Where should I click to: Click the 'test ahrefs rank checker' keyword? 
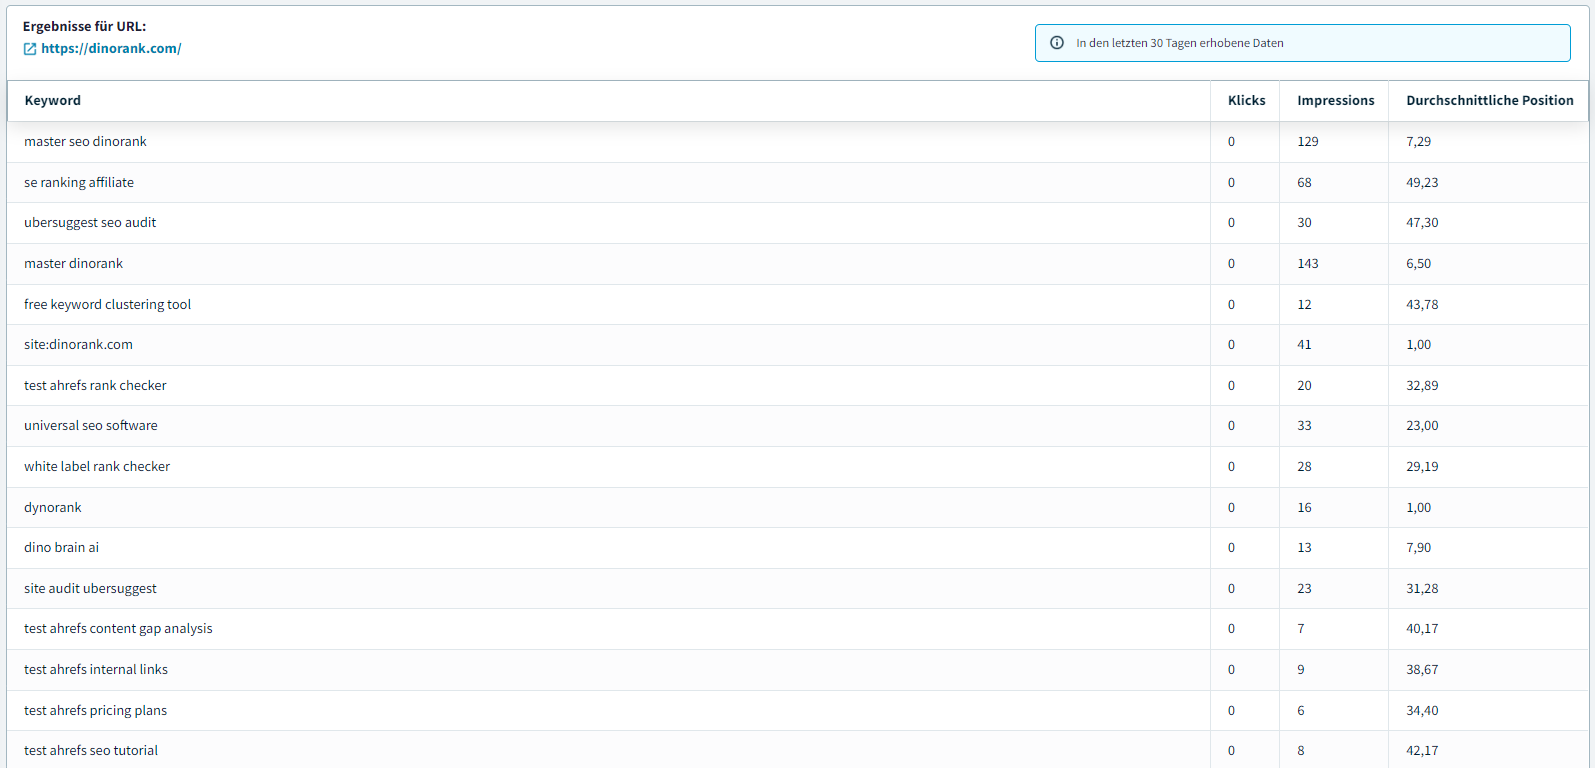pos(95,386)
